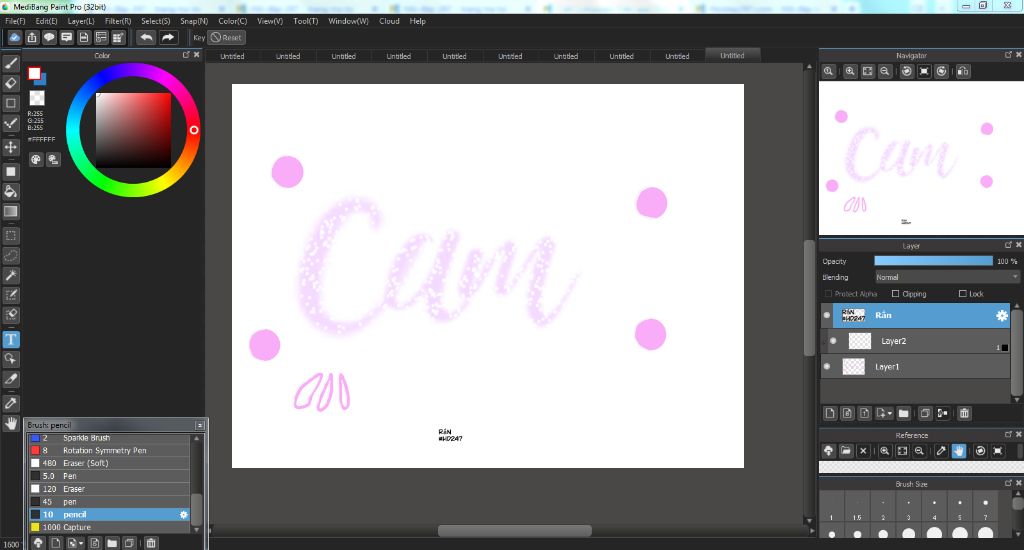
Task: Click Navigator flip horizontal icon
Action: tap(963, 71)
